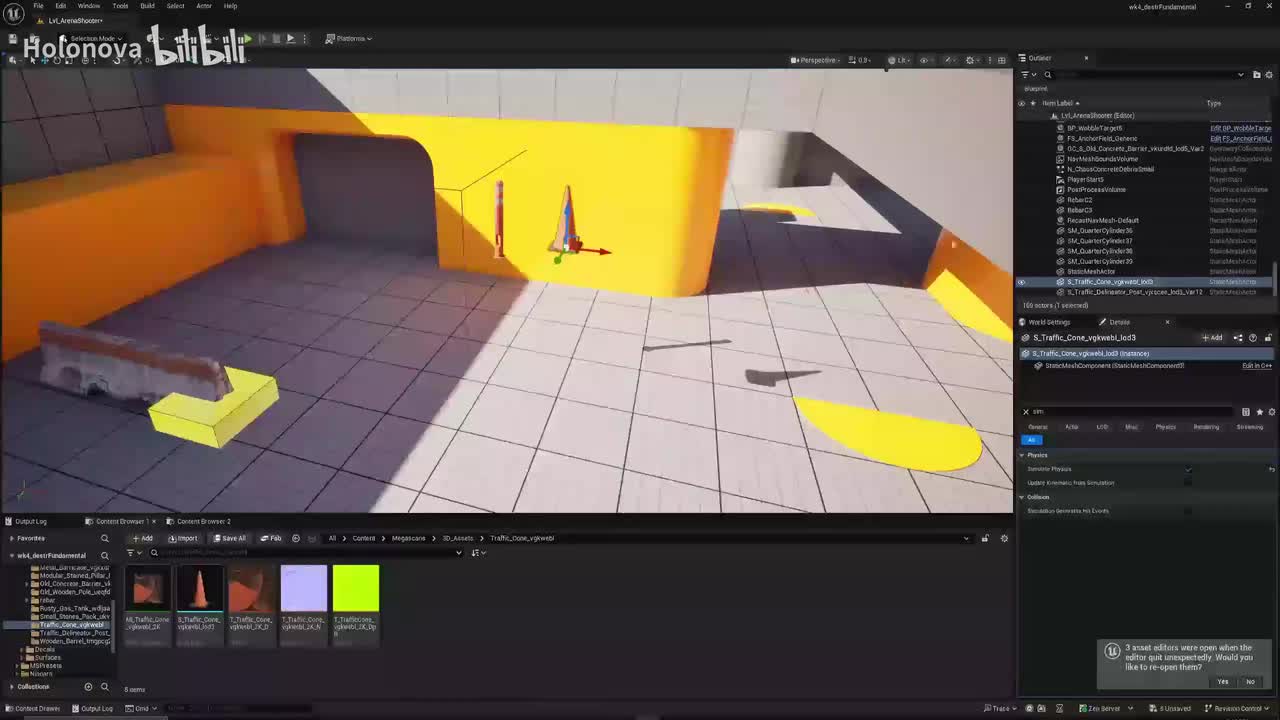The width and height of the screenshot is (1280, 720).
Task: Click Import in Content Browser
Action: 183,538
